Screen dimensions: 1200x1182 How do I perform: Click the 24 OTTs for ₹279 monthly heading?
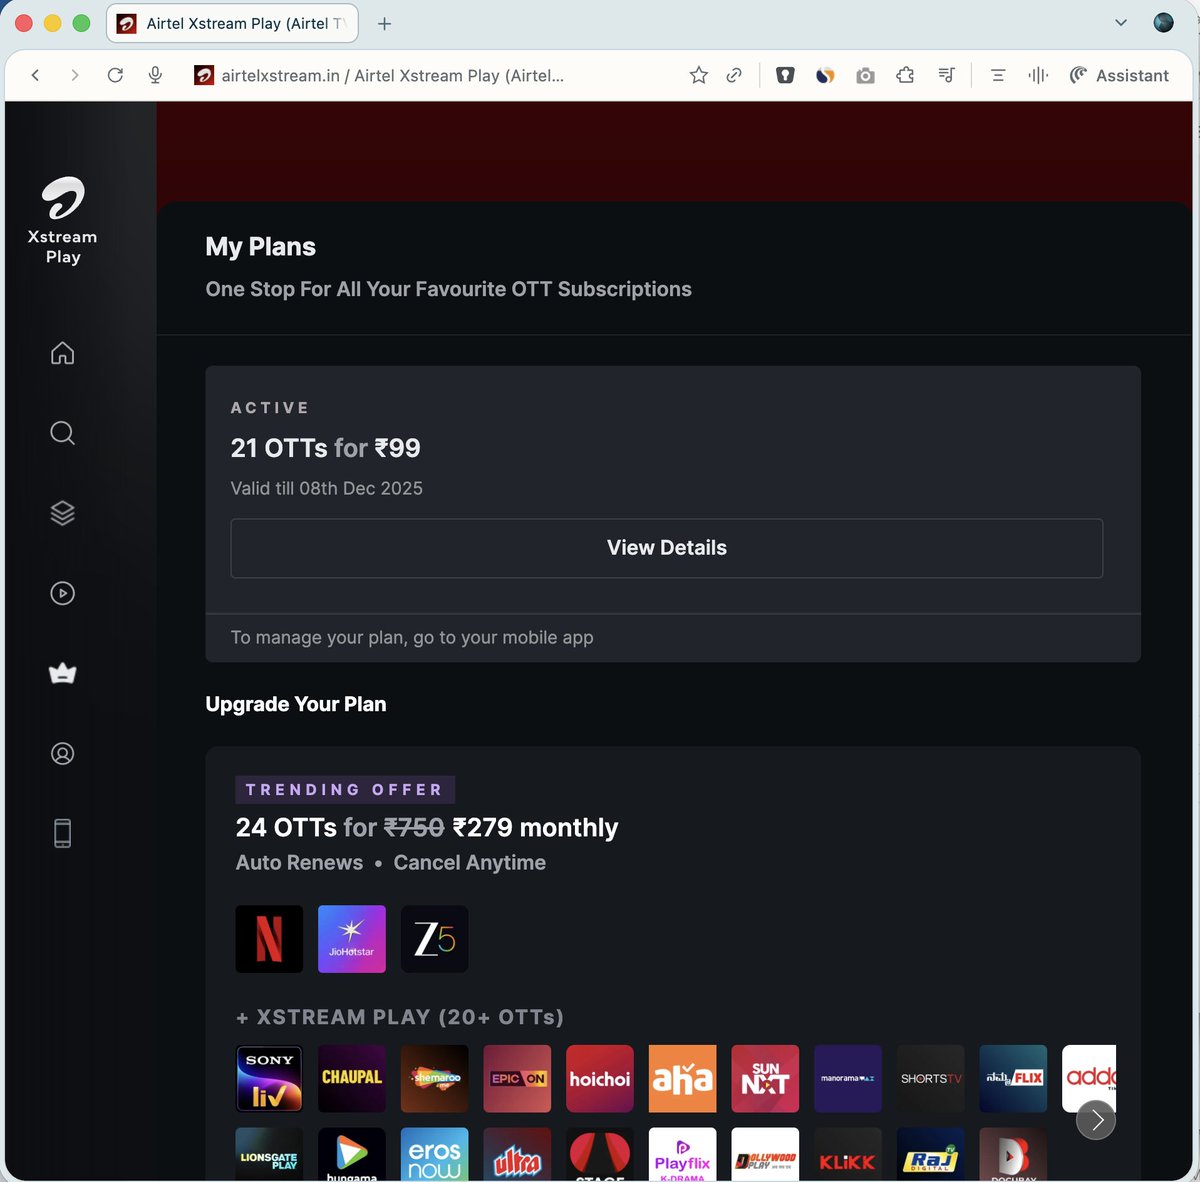pyautogui.click(x=427, y=828)
